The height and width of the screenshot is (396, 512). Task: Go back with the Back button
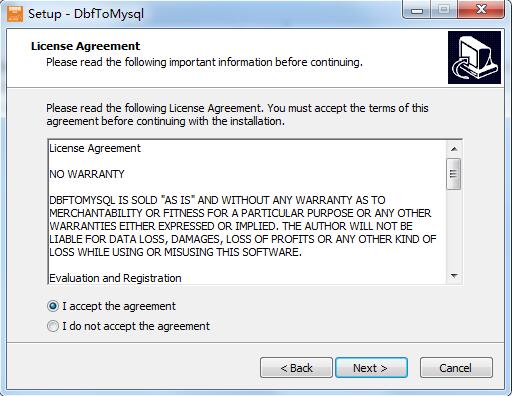click(296, 368)
